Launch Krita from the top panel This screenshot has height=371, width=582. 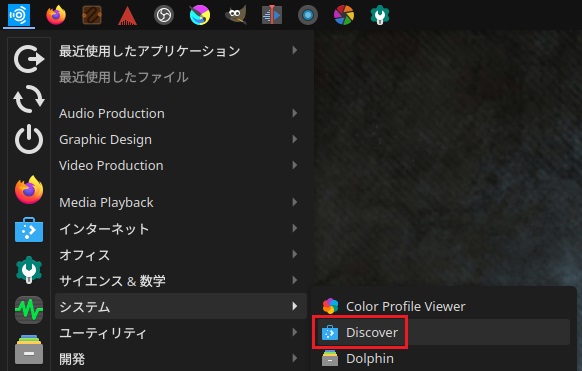200,15
